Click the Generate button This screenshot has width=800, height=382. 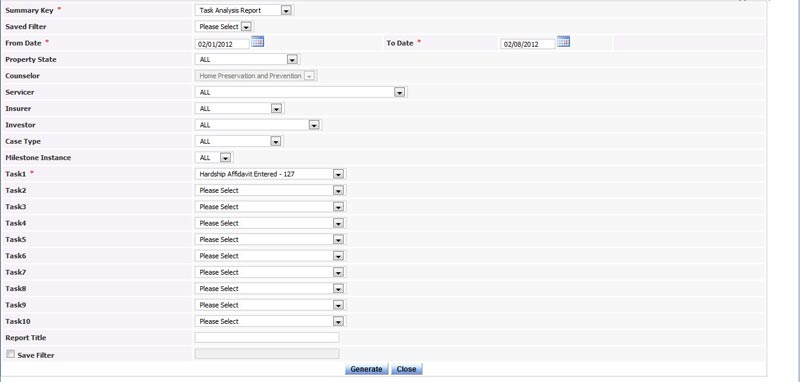click(366, 369)
